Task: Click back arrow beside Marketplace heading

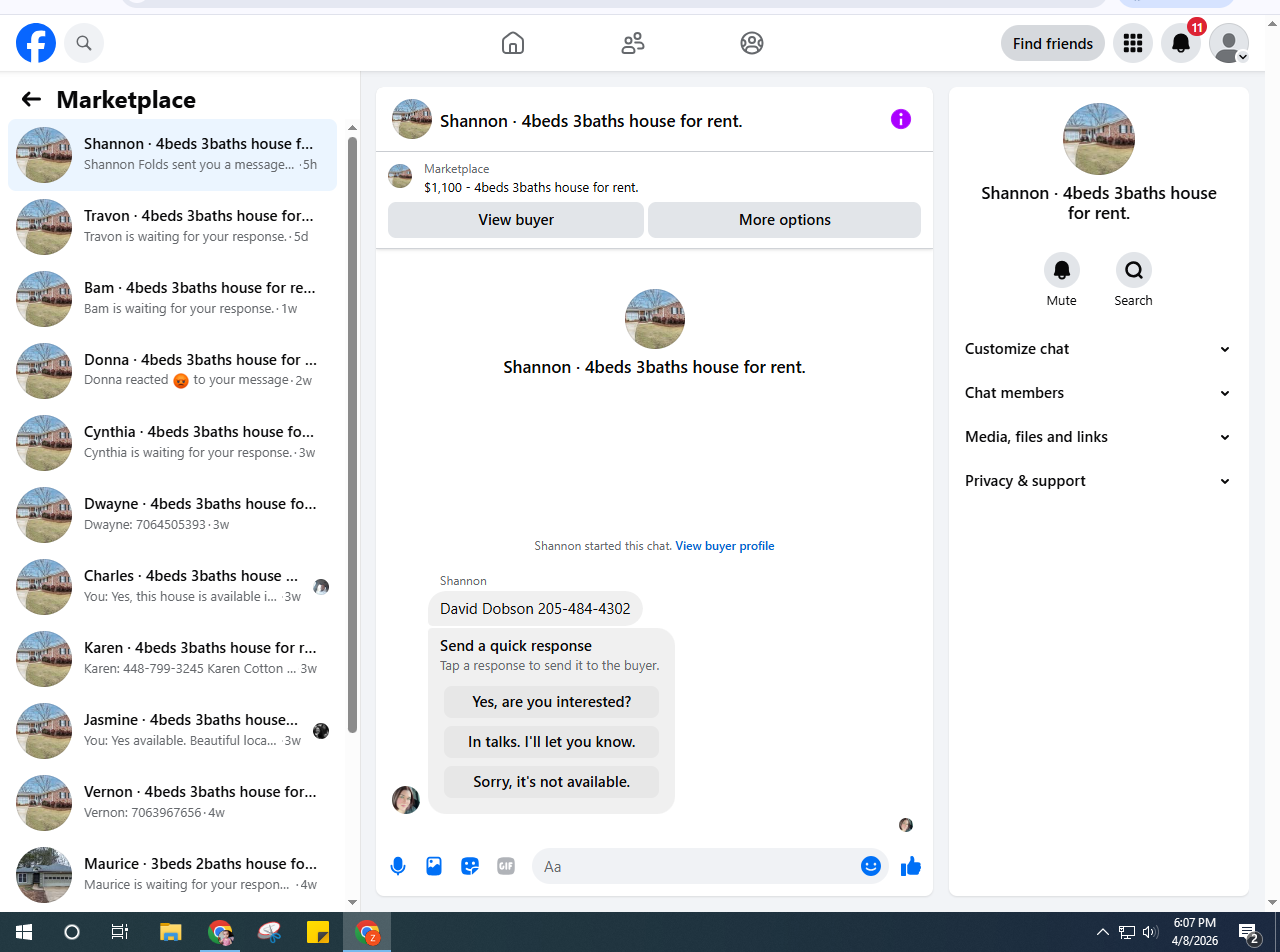Action: tap(31, 99)
